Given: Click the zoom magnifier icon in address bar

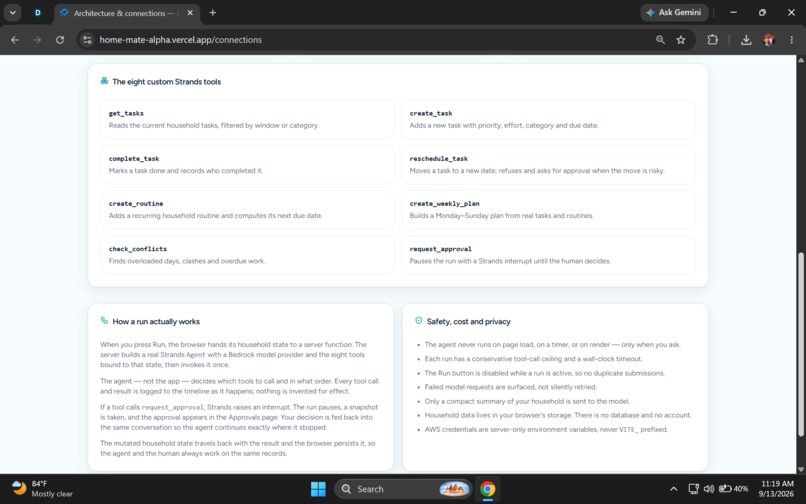Looking at the screenshot, I should (x=660, y=40).
